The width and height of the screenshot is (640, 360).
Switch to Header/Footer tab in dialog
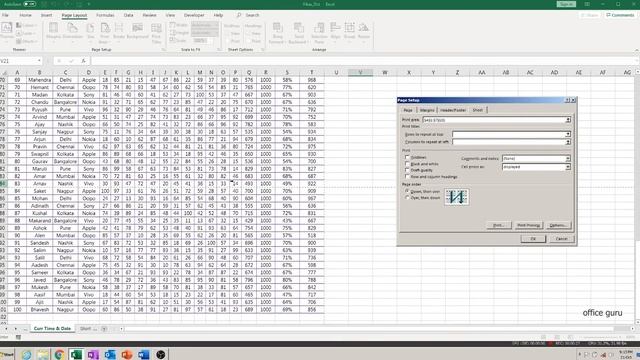pos(453,110)
